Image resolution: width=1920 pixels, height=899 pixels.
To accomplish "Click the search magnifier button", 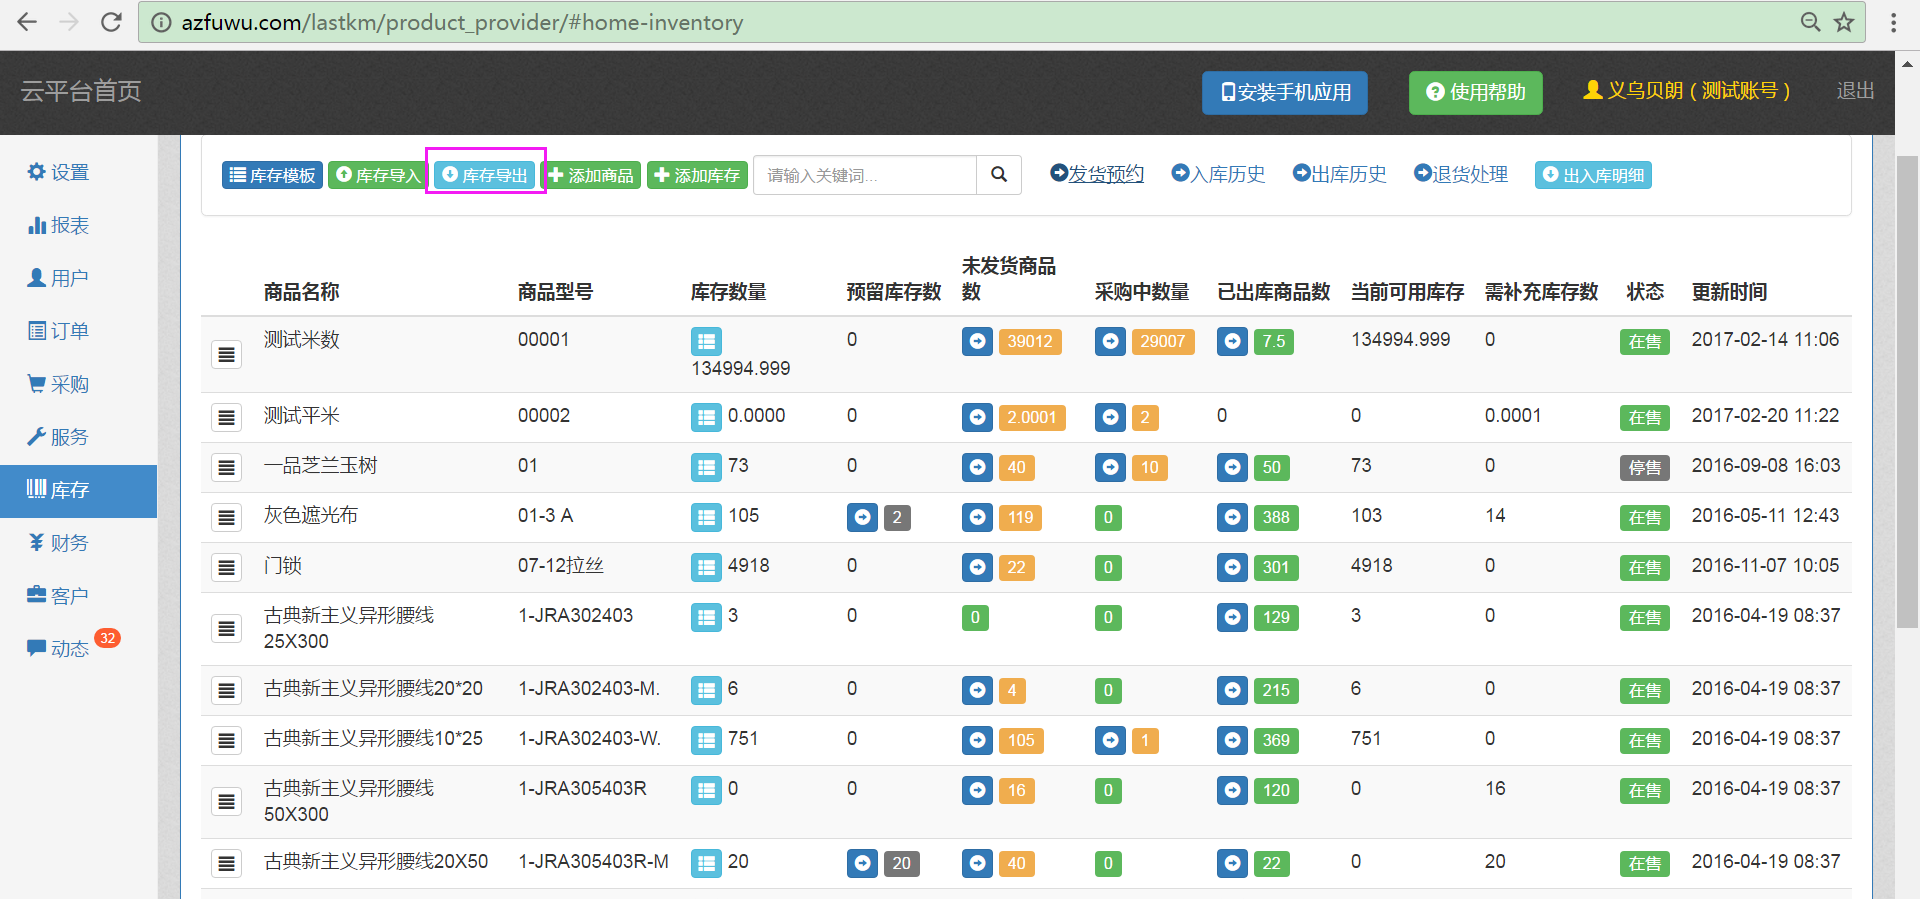I will pyautogui.click(x=998, y=175).
